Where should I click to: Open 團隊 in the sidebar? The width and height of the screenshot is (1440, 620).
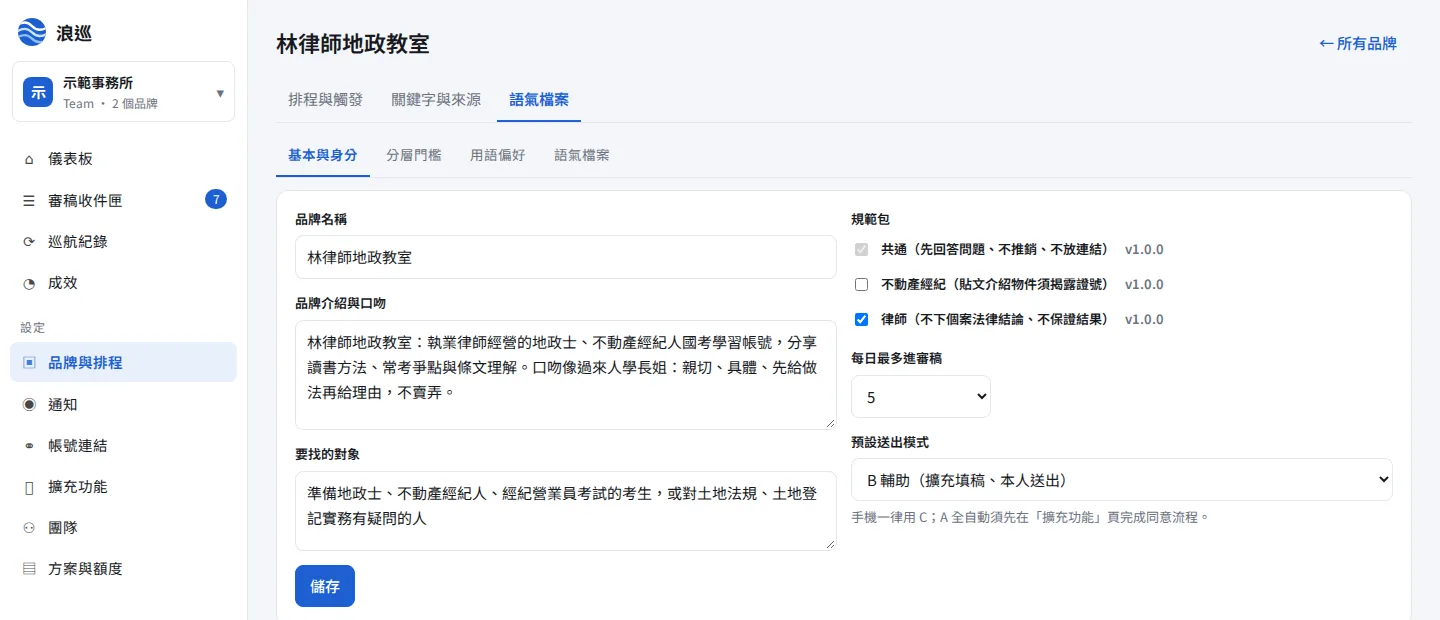coord(123,527)
